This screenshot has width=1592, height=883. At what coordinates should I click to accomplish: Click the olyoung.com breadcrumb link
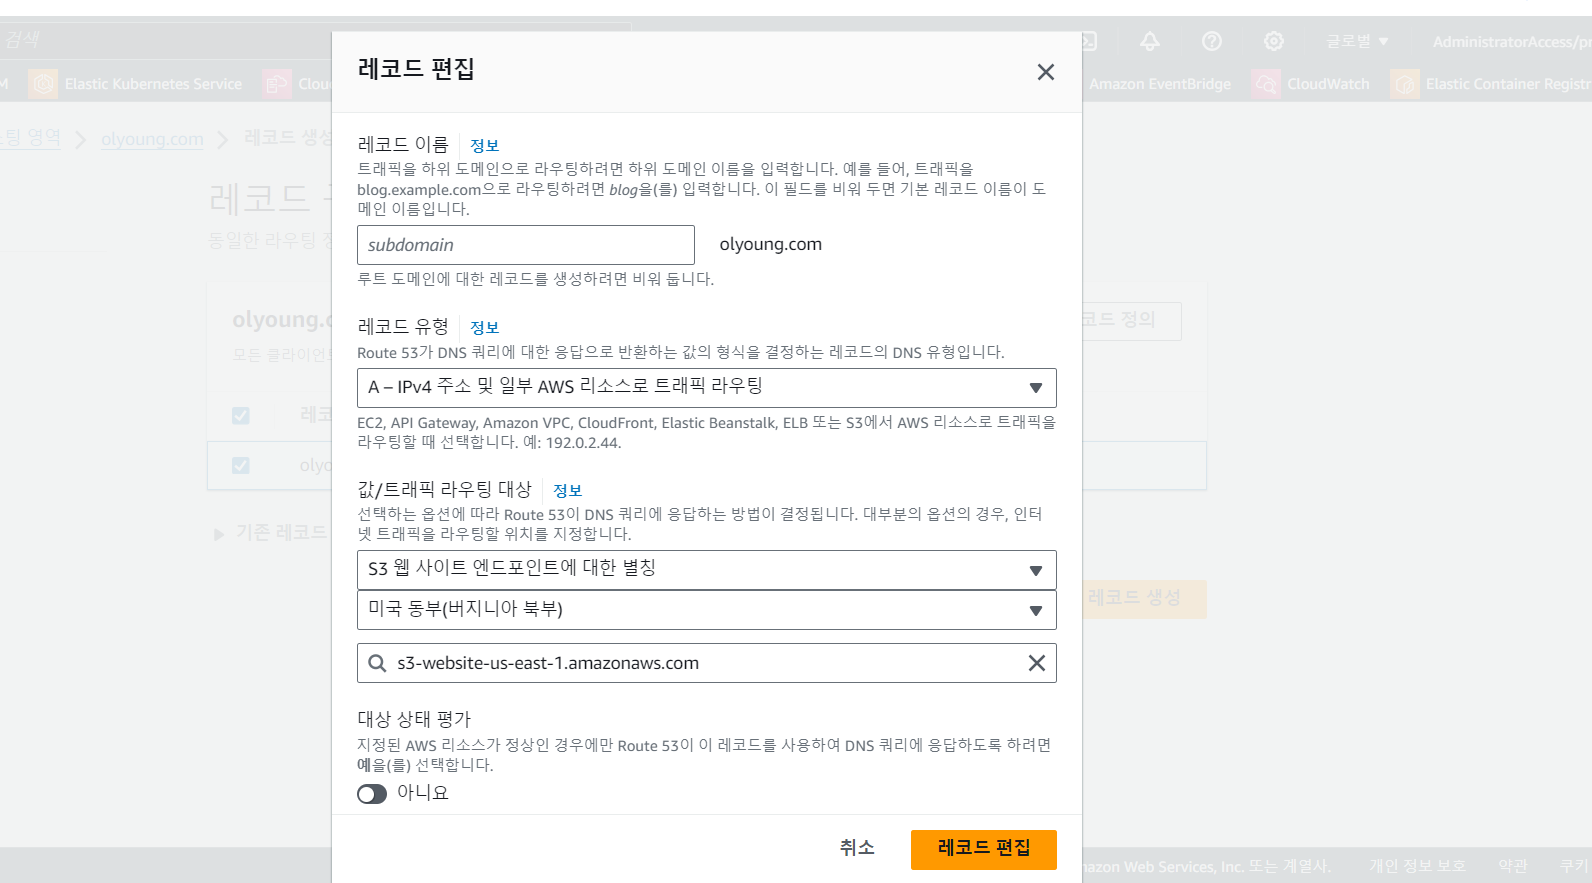click(152, 139)
